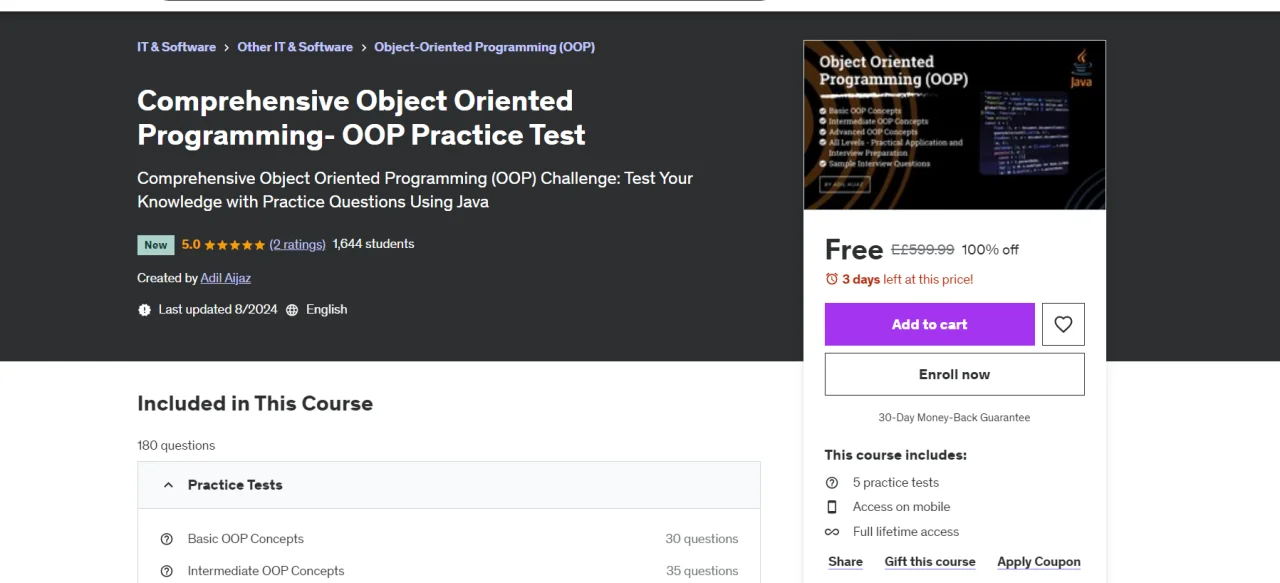Click the This course includes heading

coord(896,455)
